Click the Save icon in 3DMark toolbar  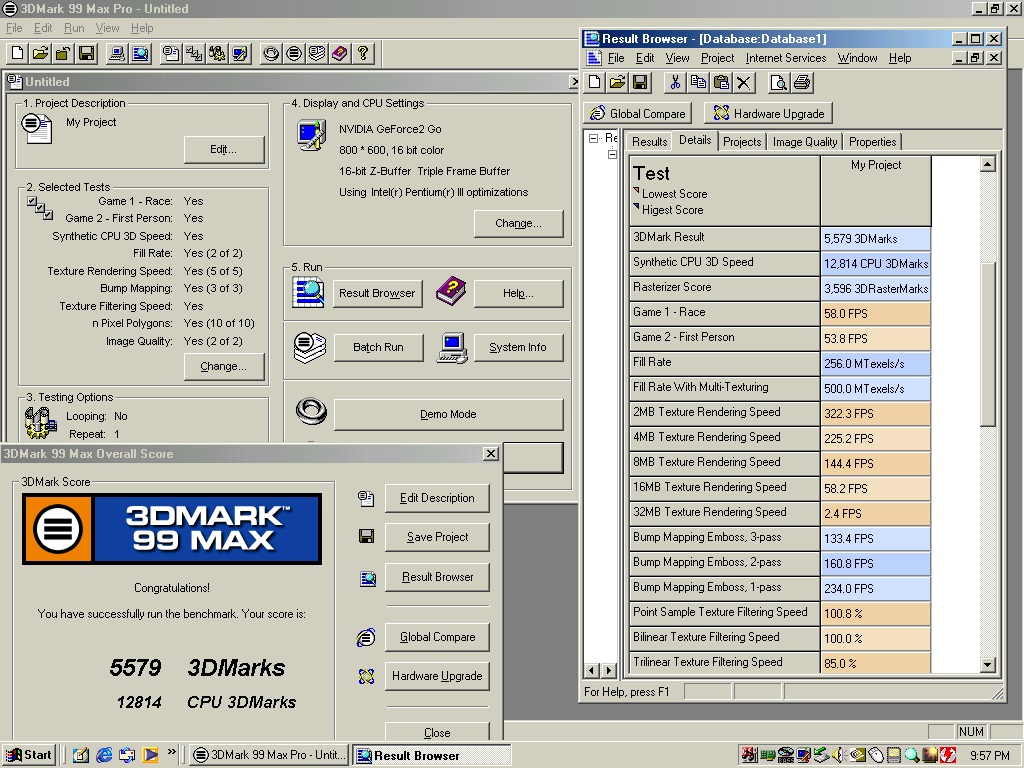pyautogui.click(x=87, y=53)
